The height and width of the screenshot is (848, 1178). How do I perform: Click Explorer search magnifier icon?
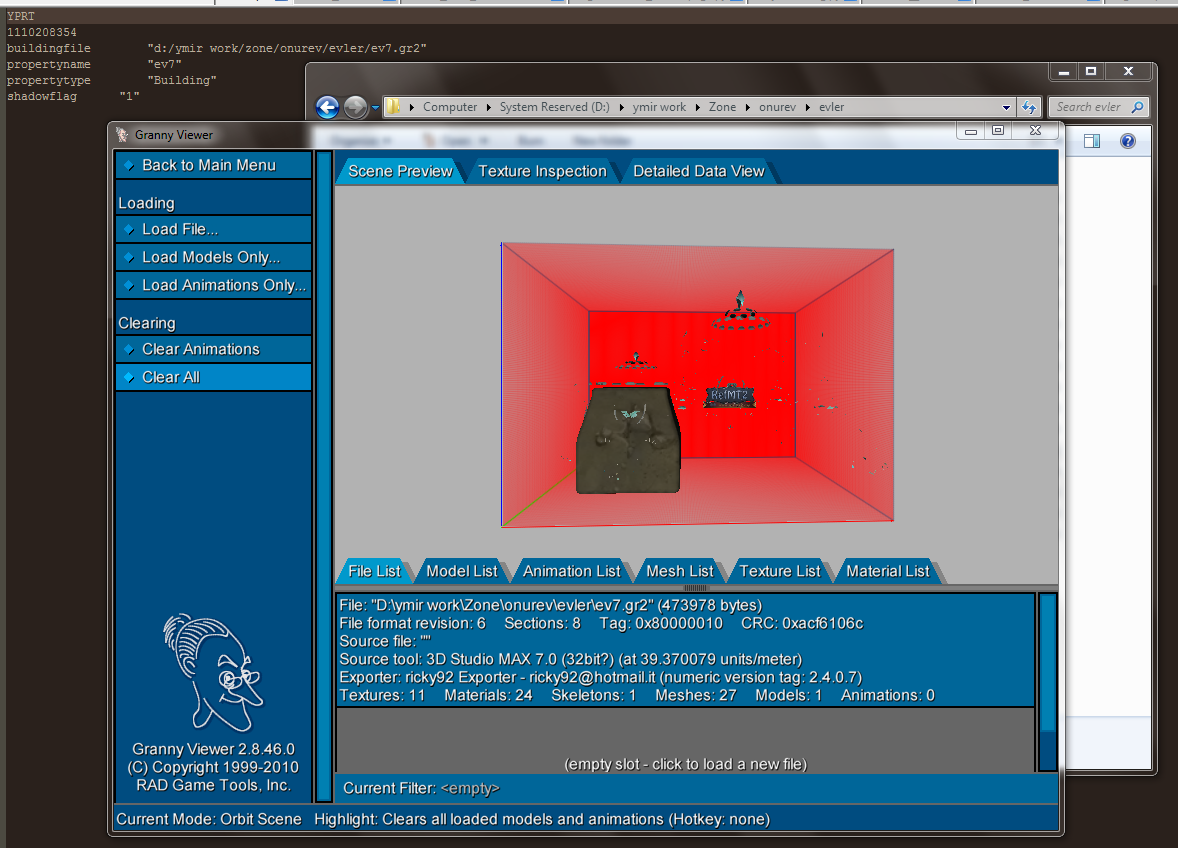coord(1137,107)
